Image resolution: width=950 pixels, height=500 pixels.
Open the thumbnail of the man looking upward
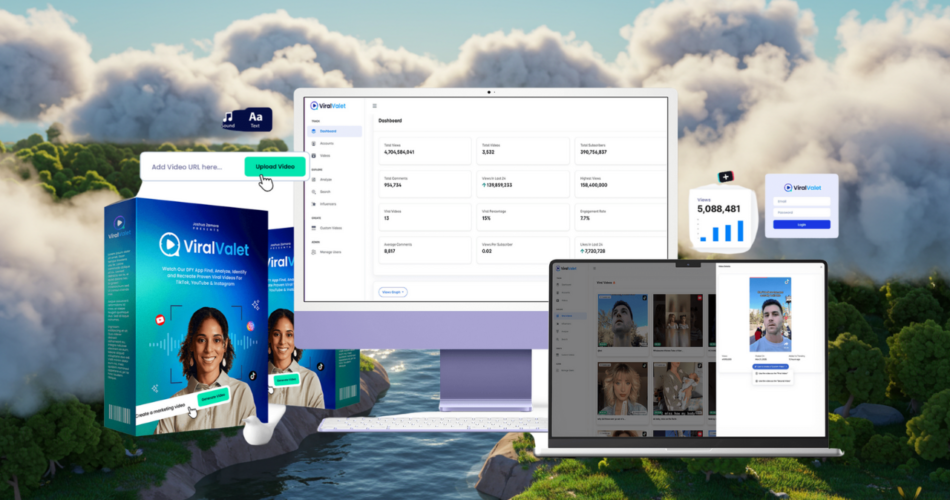(x=622, y=321)
